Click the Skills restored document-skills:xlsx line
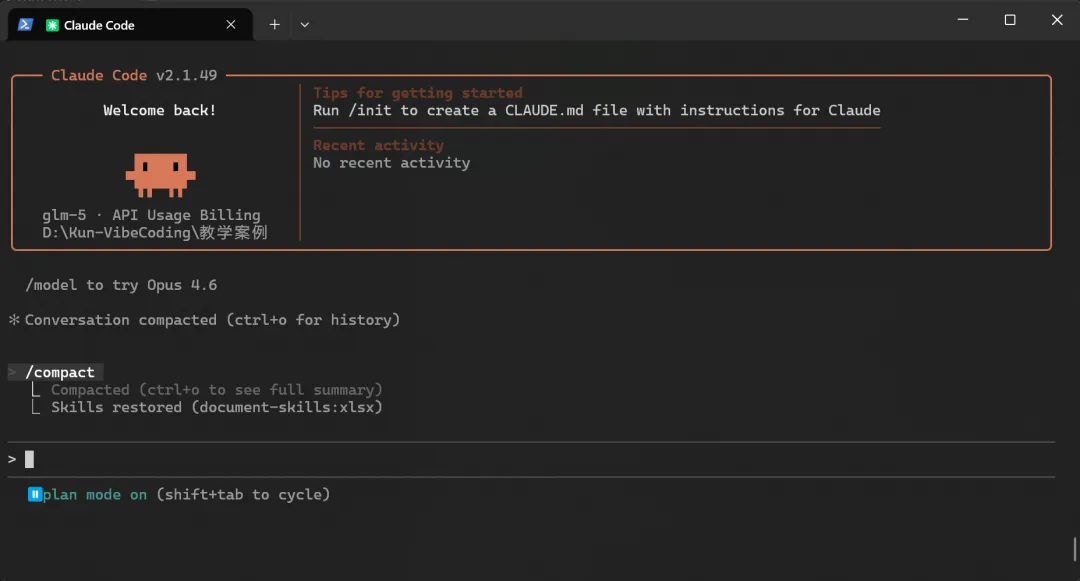 (216, 407)
